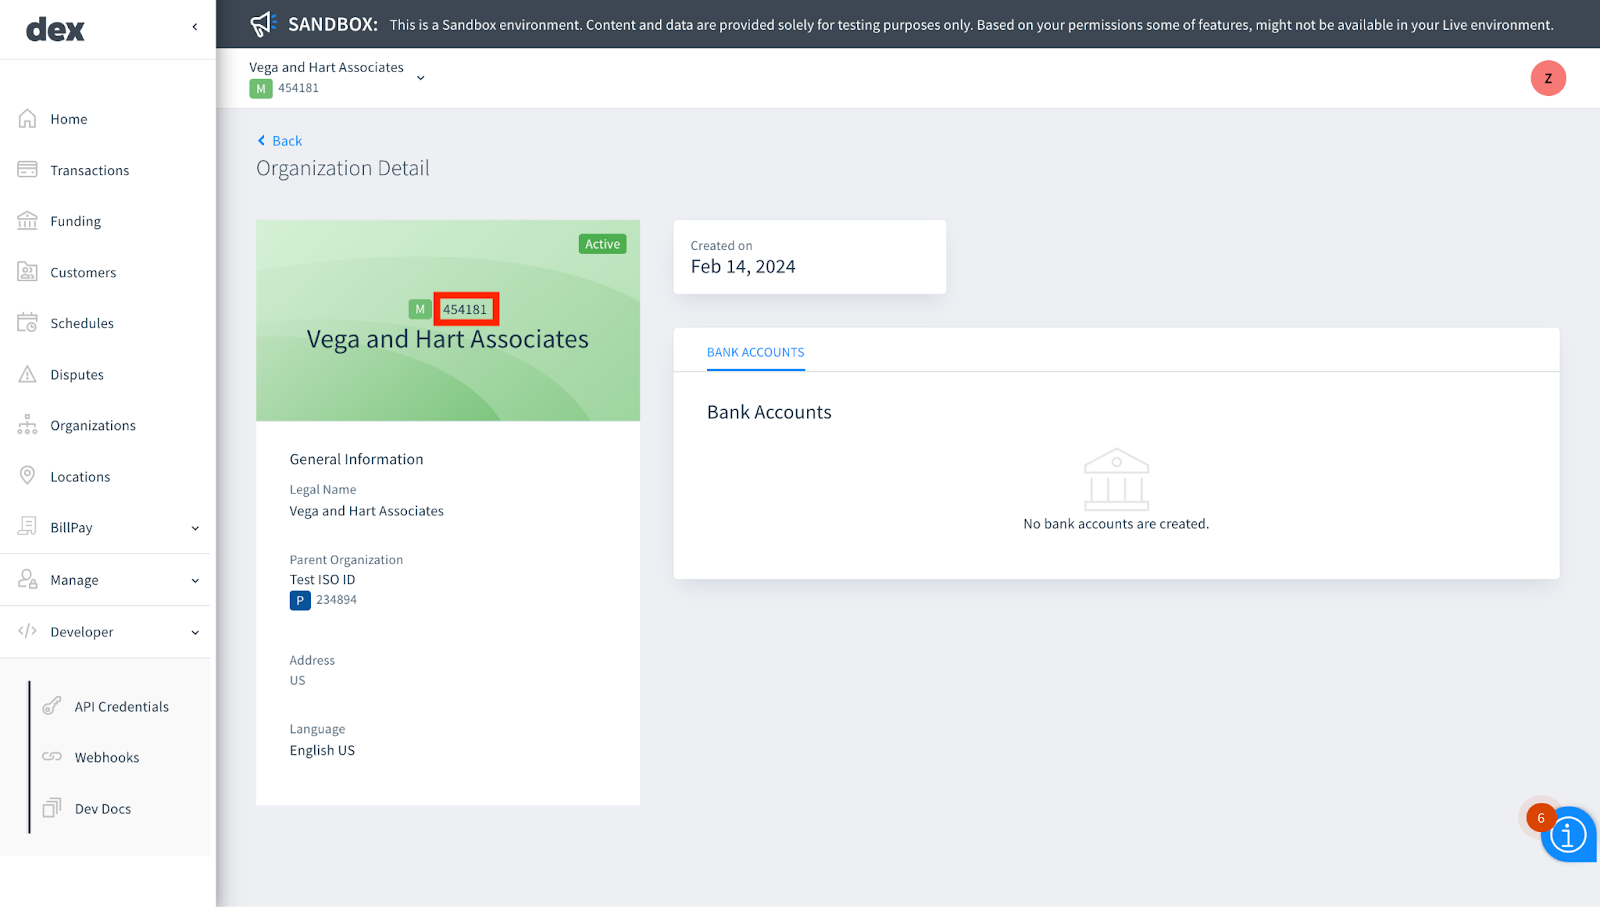Open the Vega and Hart Associates organization dropdown

click(x=420, y=76)
